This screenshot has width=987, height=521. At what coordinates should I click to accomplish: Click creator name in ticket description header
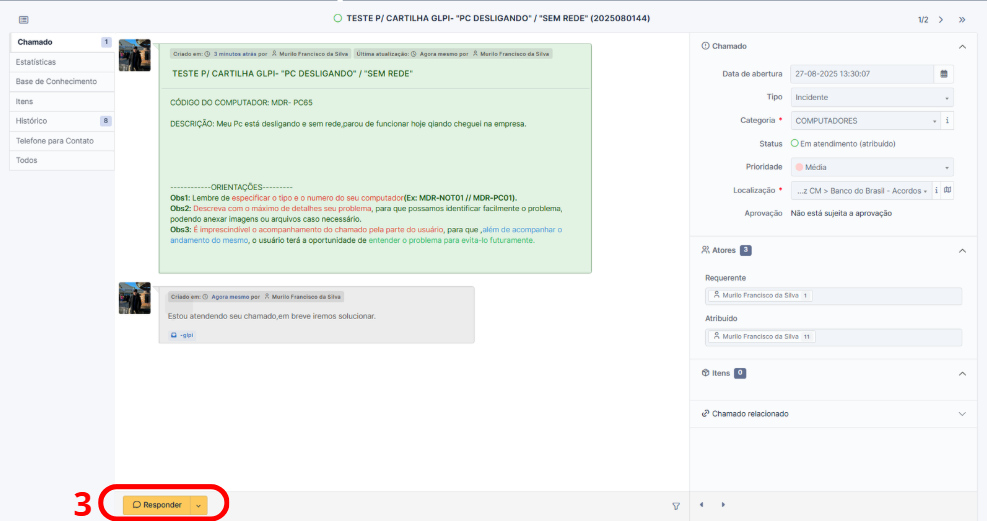tap(314, 54)
